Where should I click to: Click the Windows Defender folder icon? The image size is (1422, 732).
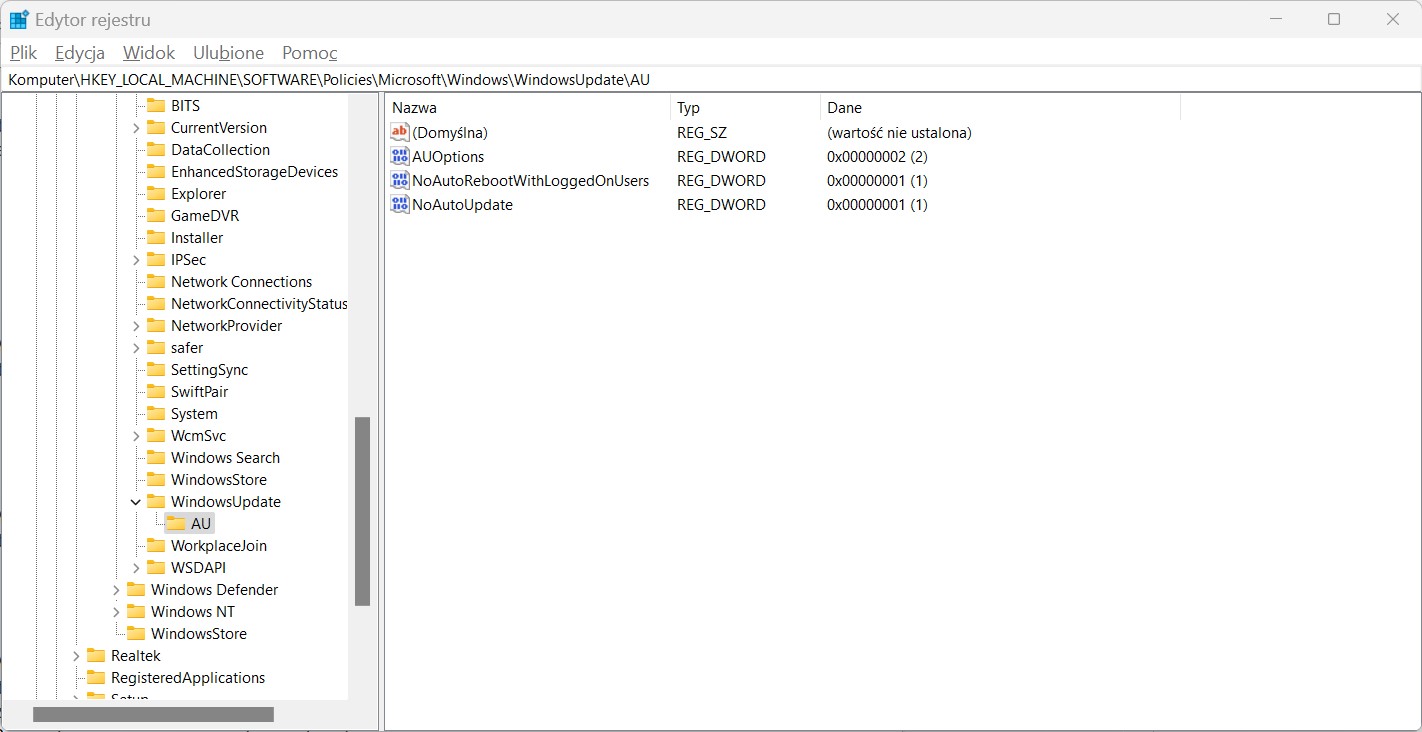pyautogui.click(x=136, y=589)
